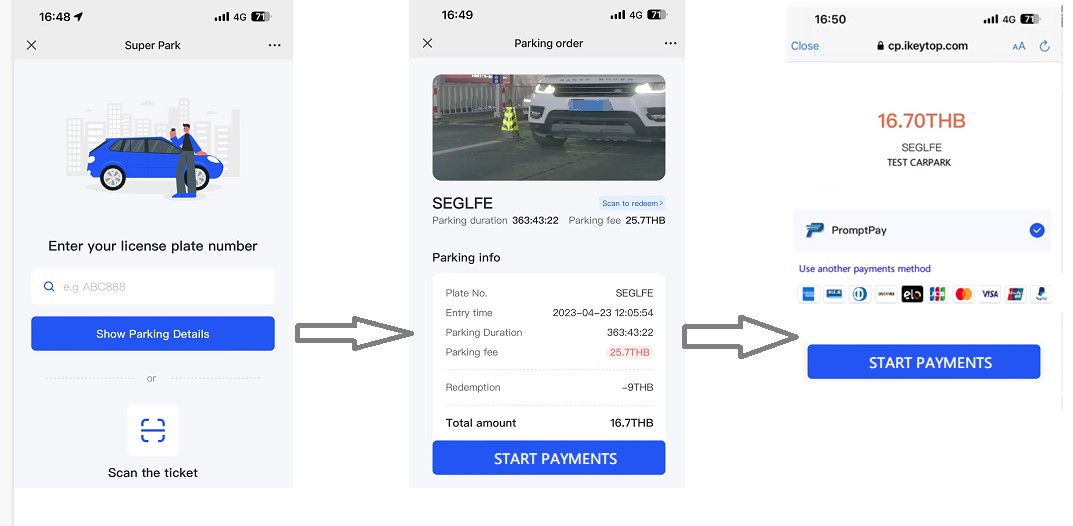The image size is (1073, 526).
Task: Select the Mastercard payment icon
Action: click(964, 294)
